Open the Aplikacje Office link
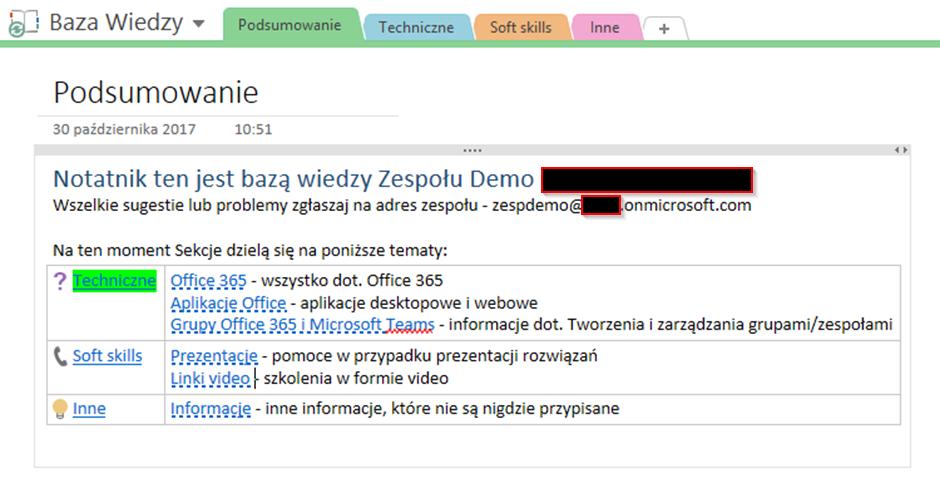Screen dimensions: 940x488 coord(228,303)
